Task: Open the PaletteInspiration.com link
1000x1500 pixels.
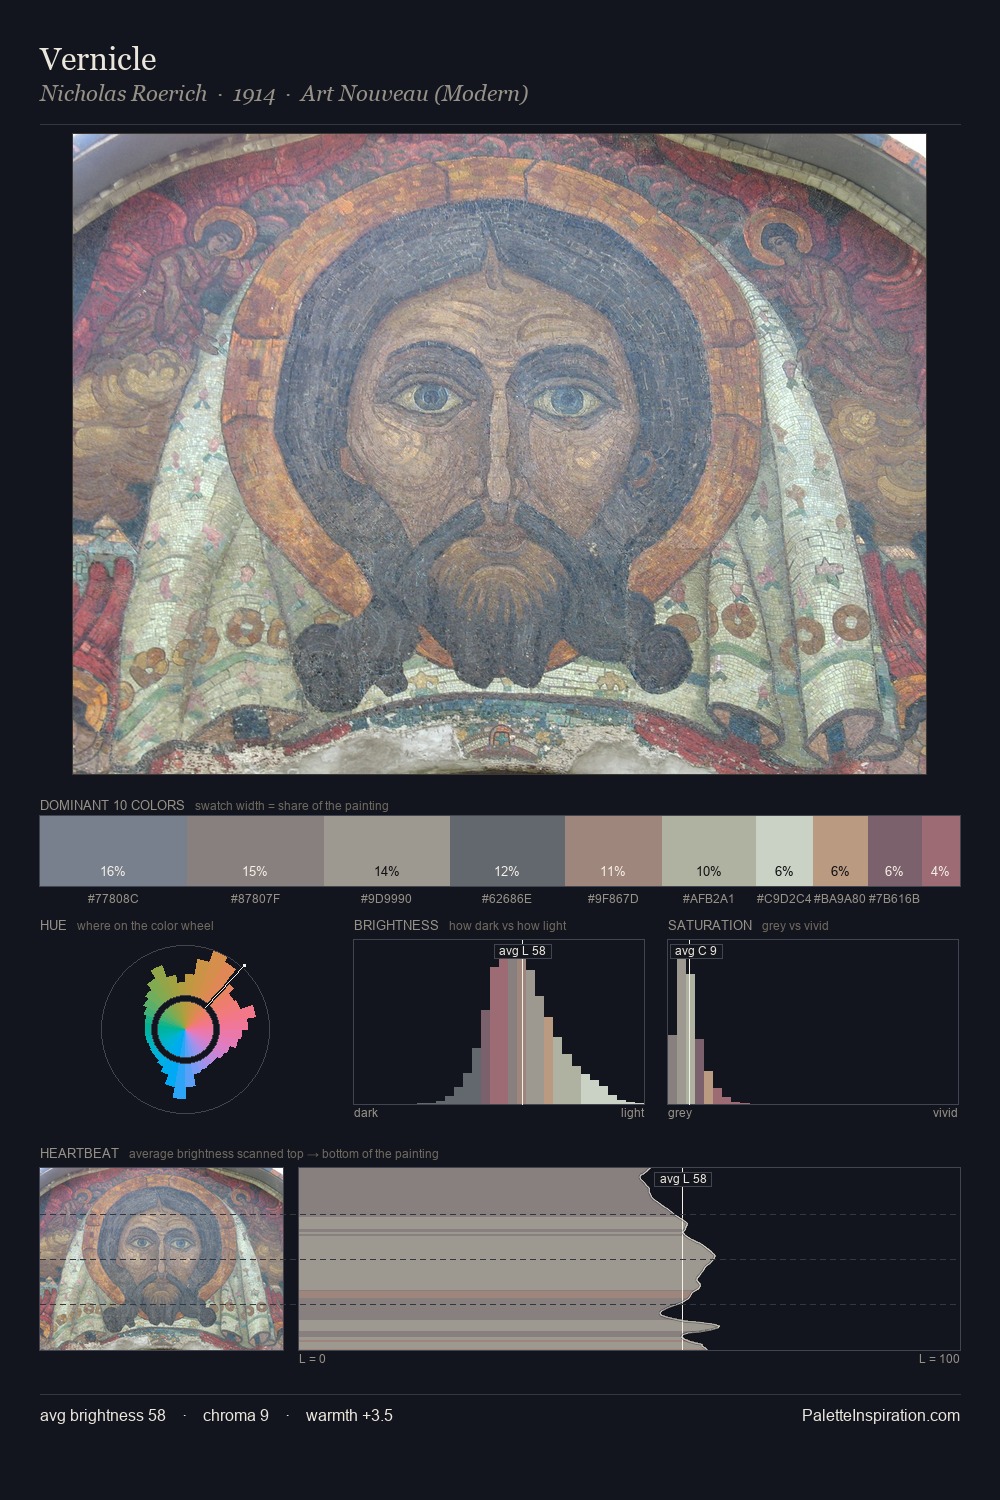Action: click(x=881, y=1416)
